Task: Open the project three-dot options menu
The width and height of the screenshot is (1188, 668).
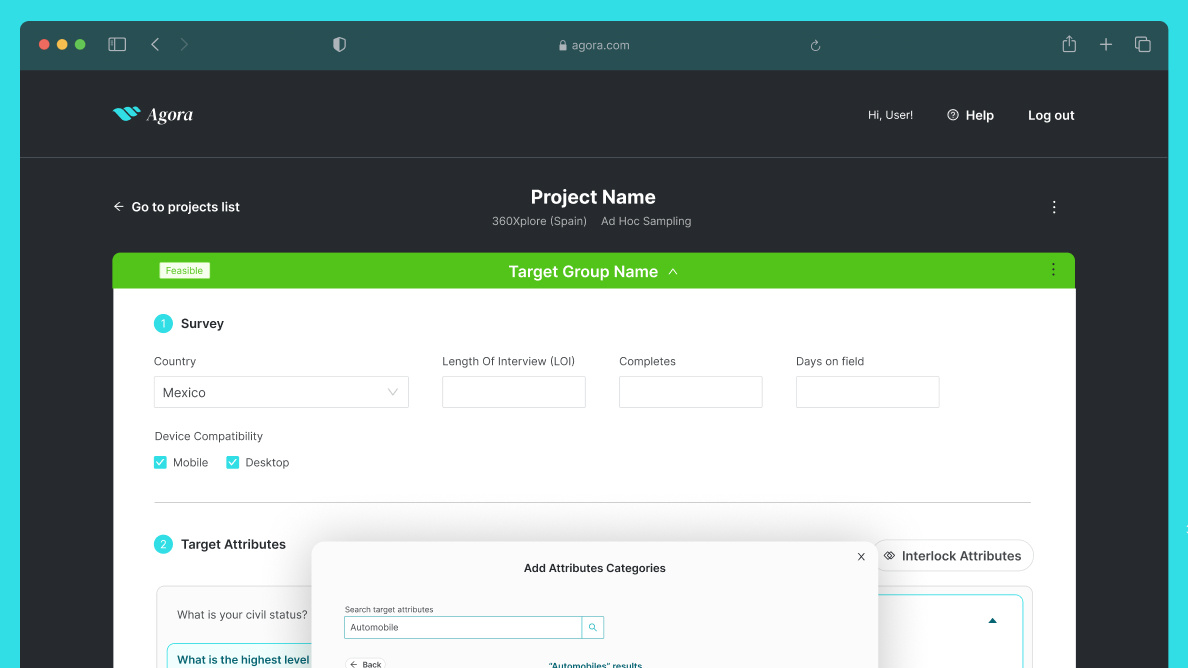Action: coord(1054,207)
